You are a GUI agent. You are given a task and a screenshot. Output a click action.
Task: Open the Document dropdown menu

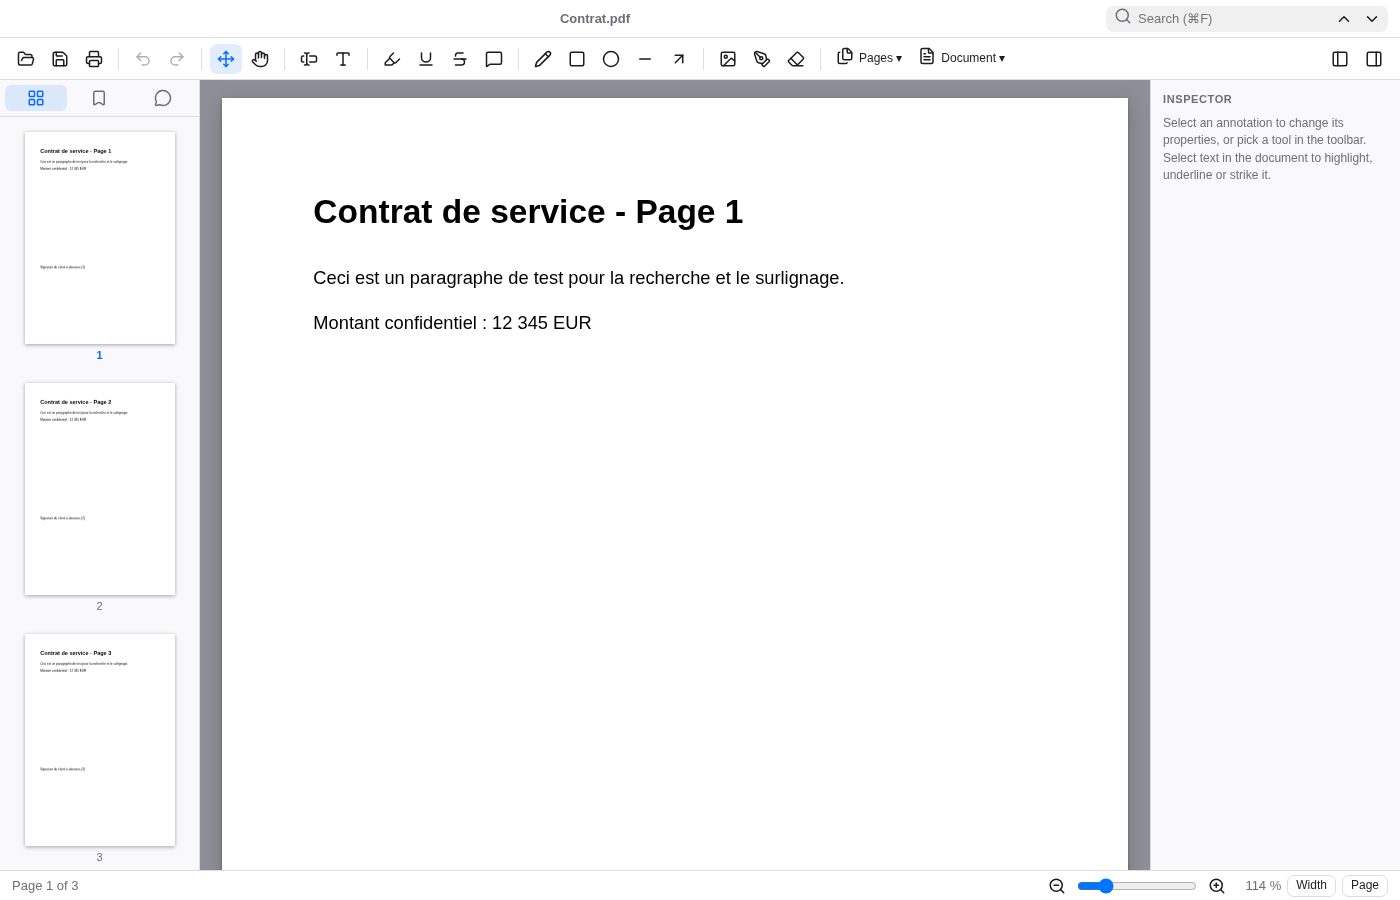click(x=962, y=58)
